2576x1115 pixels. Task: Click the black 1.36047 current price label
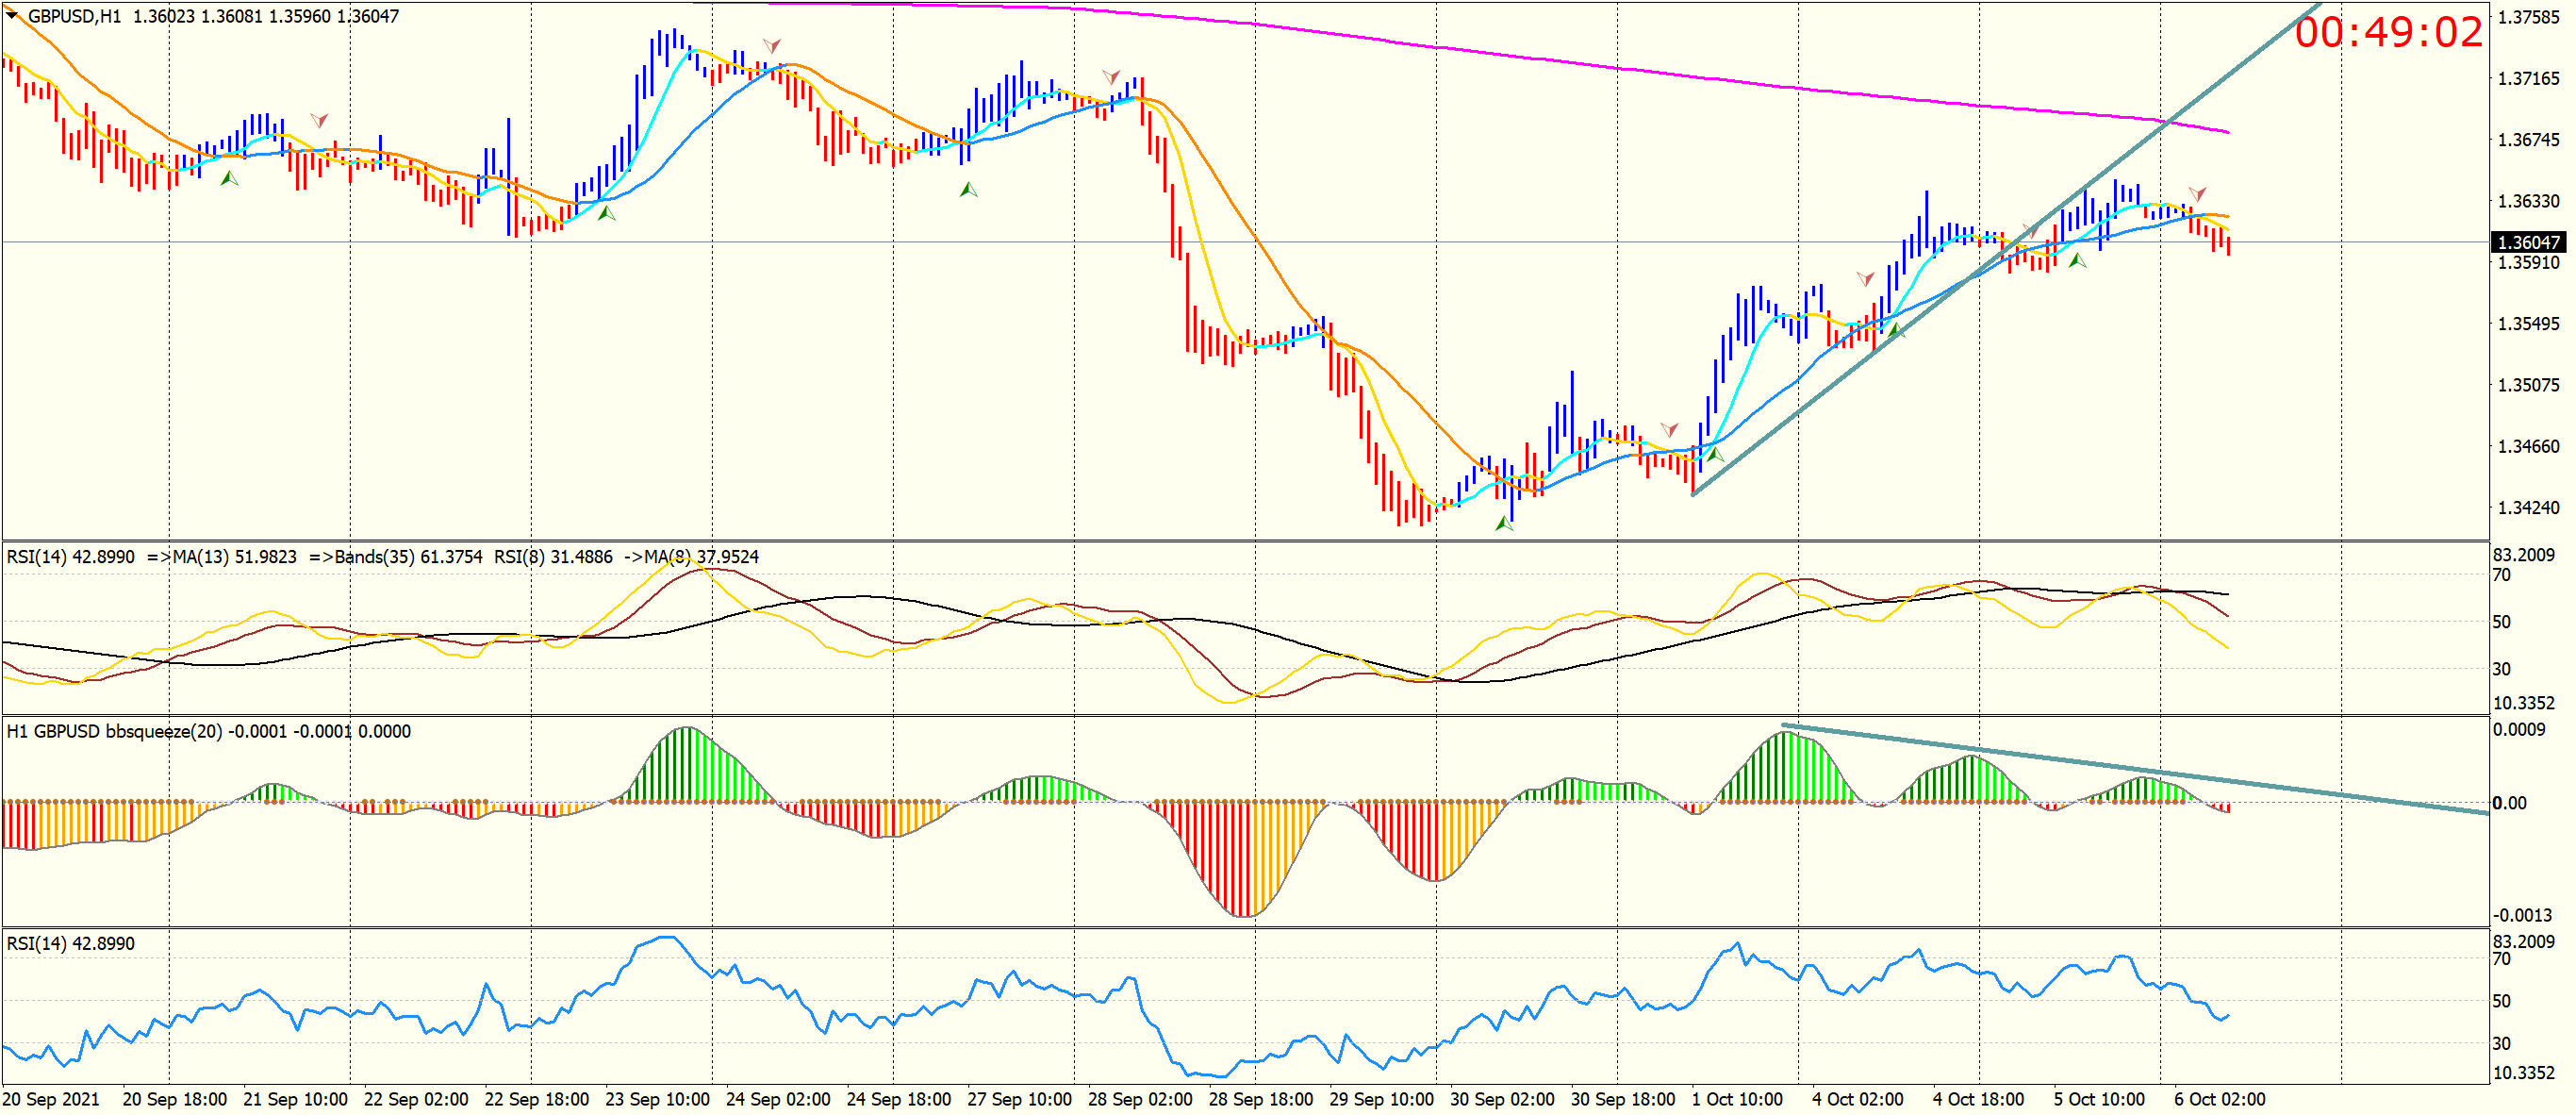click(2528, 242)
